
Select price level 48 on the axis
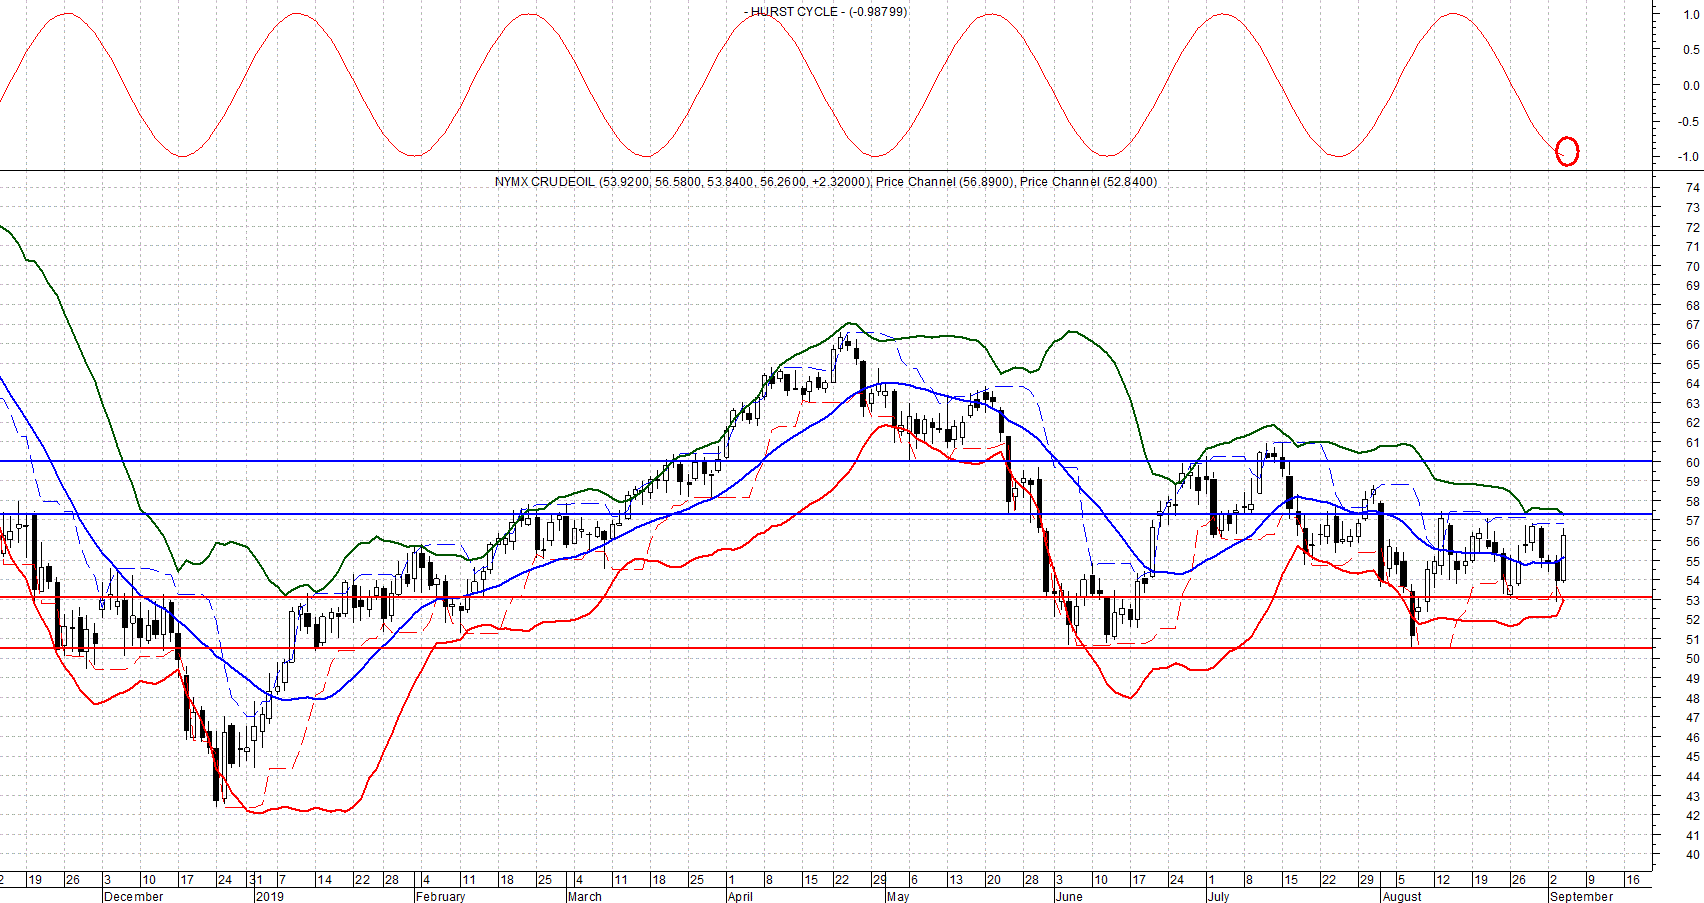(1693, 698)
